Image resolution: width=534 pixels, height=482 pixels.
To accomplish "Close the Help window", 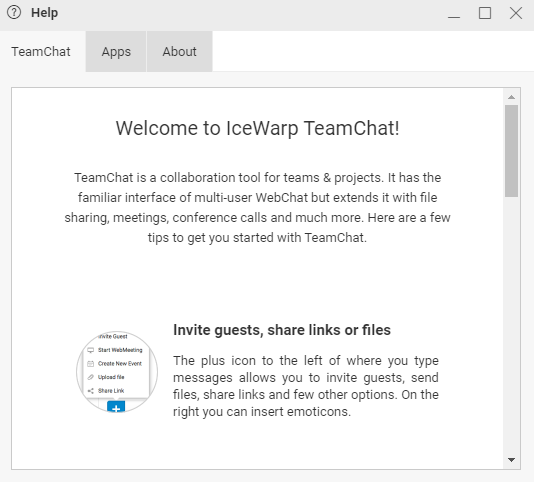I will (516, 13).
